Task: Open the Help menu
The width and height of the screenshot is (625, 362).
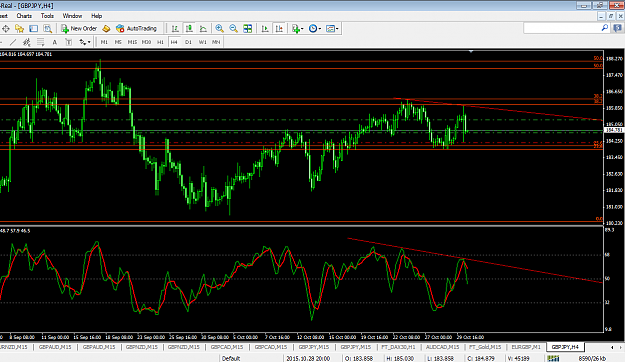Action: coord(96,16)
